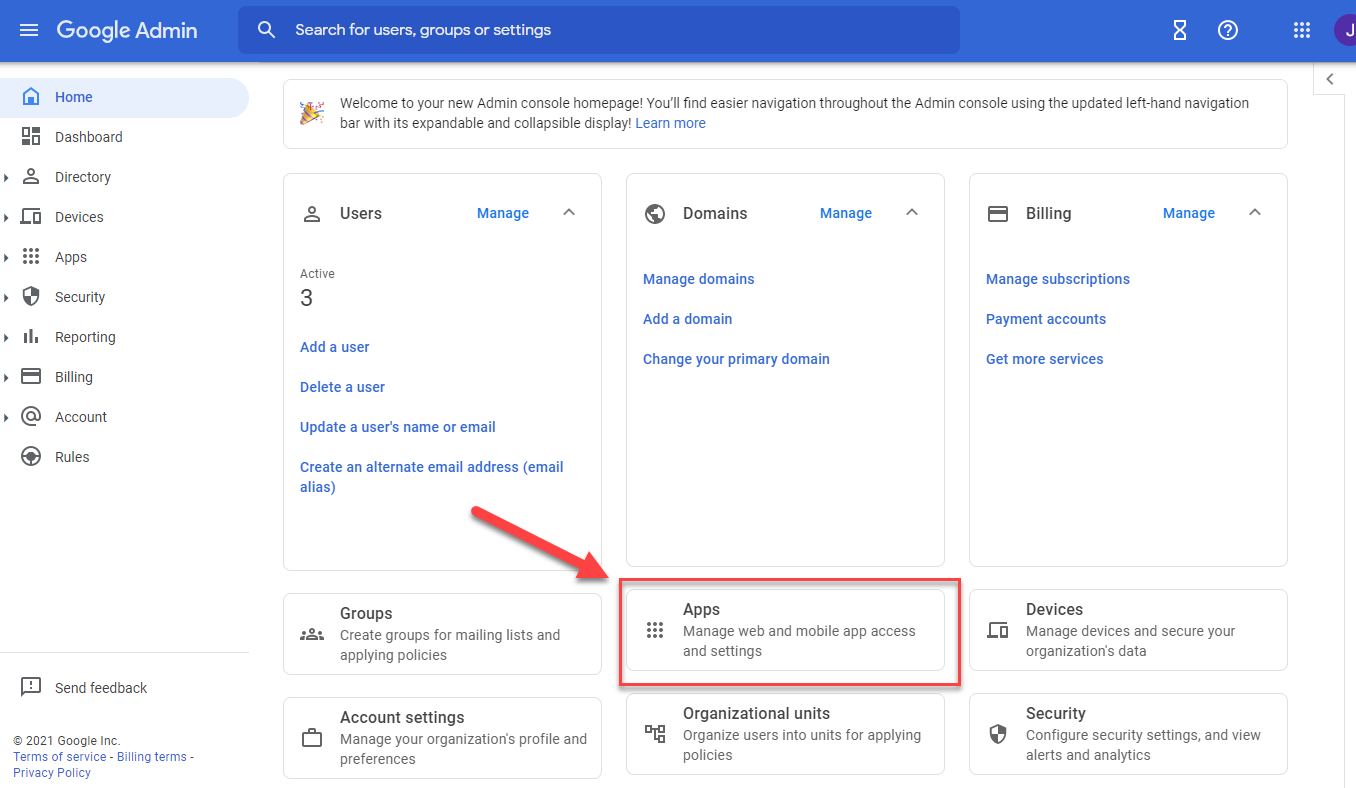1356x788 pixels.
Task: Expand the Billing sidebar section arrow
Action: point(6,378)
